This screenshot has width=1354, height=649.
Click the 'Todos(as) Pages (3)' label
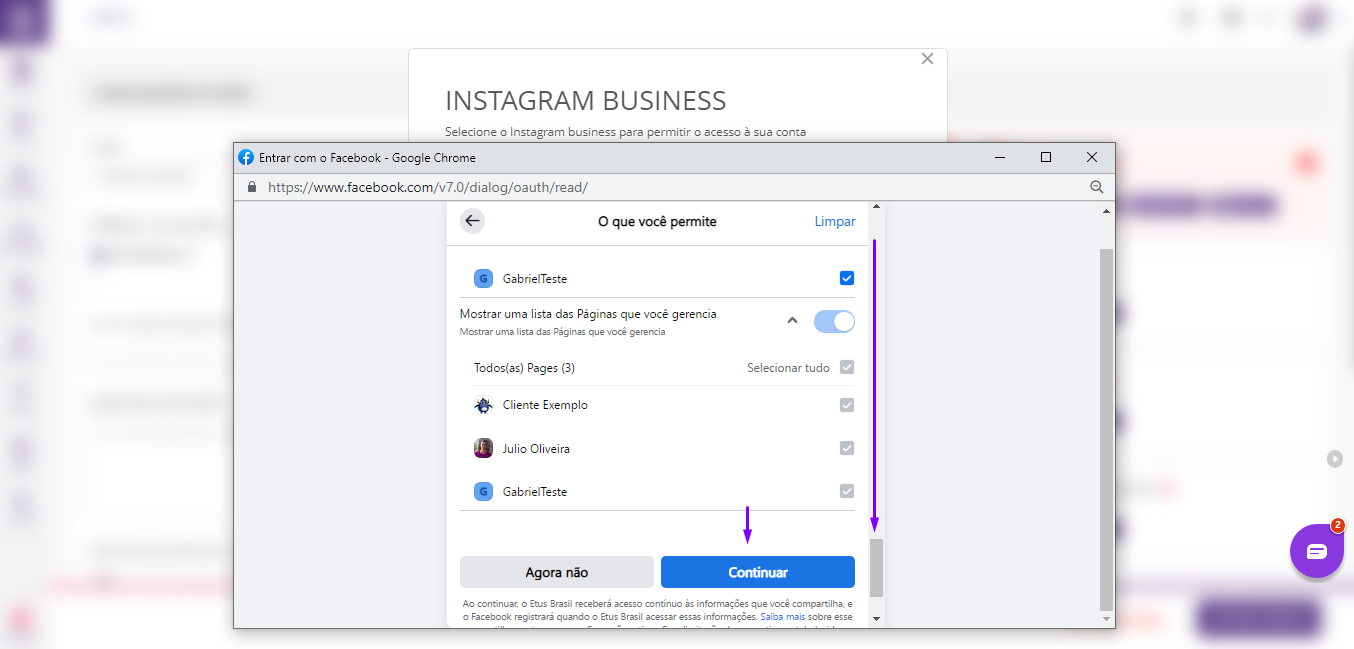(524, 368)
